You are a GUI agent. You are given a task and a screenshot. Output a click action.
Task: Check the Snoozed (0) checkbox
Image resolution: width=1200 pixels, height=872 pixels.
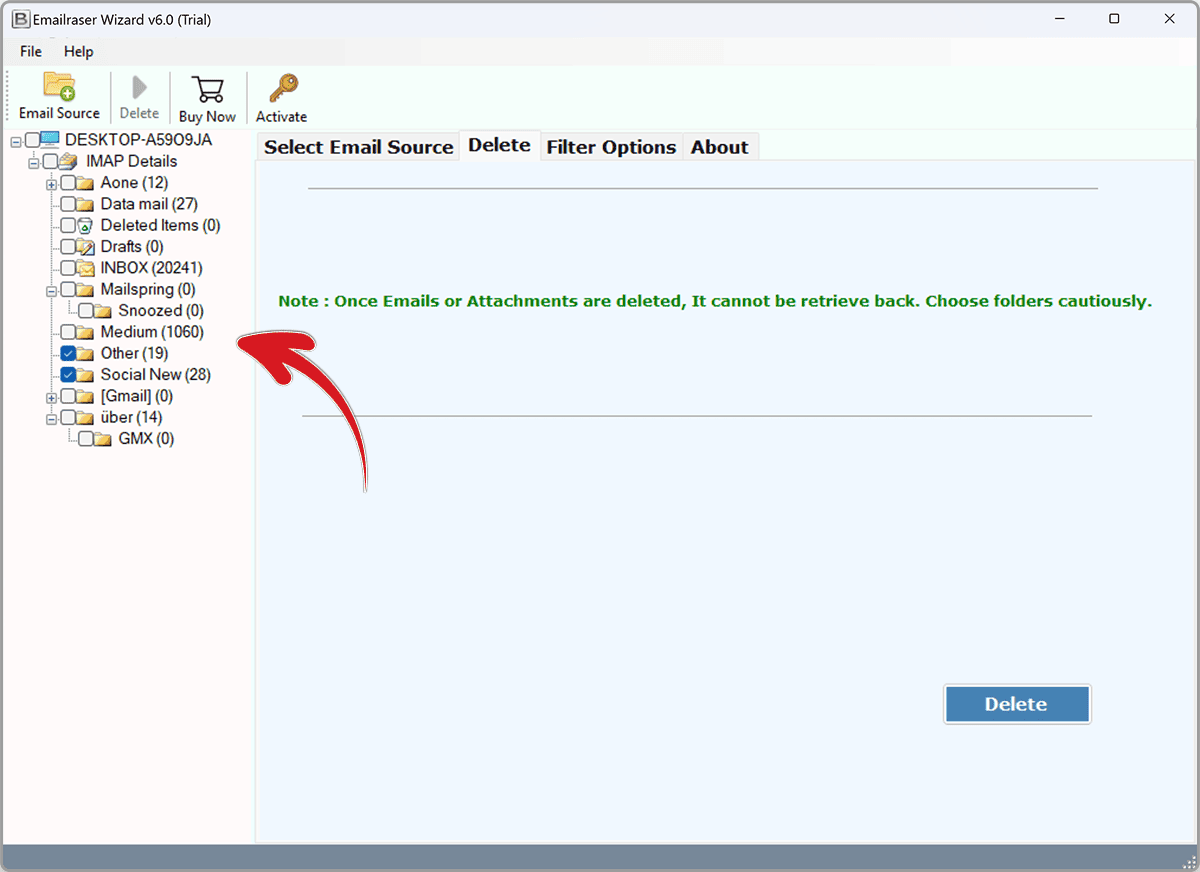[86, 311]
